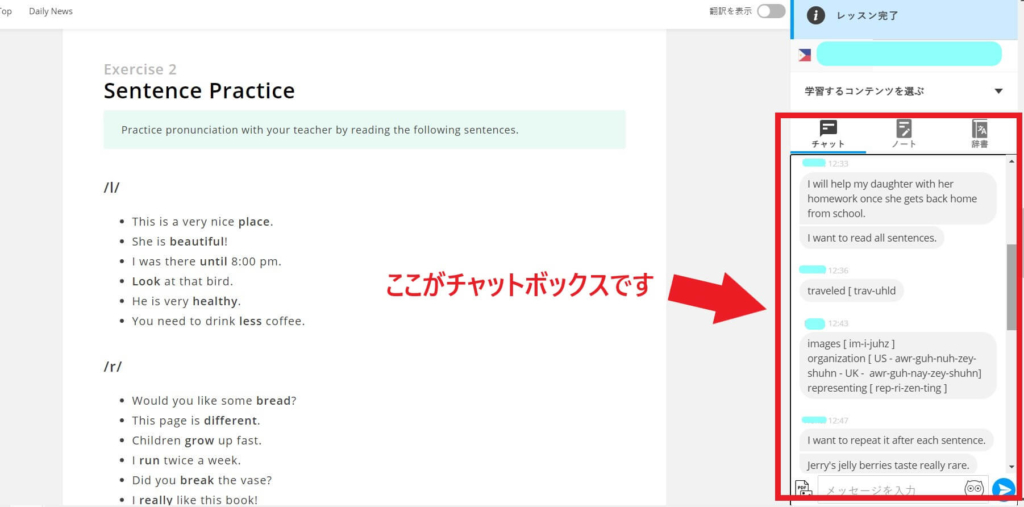
Task: Click the Sentence Practice heading
Action: pos(199,91)
